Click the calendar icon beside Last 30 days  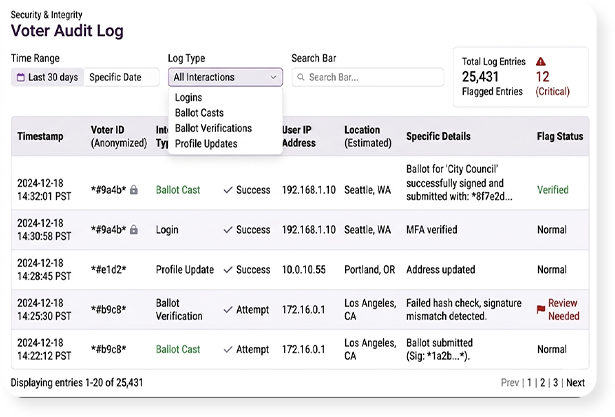tap(21, 77)
